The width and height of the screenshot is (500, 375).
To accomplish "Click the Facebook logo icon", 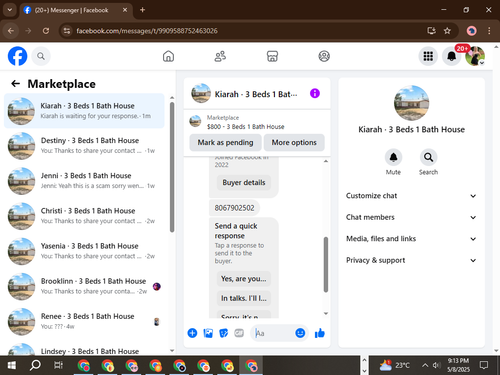I will (17, 56).
